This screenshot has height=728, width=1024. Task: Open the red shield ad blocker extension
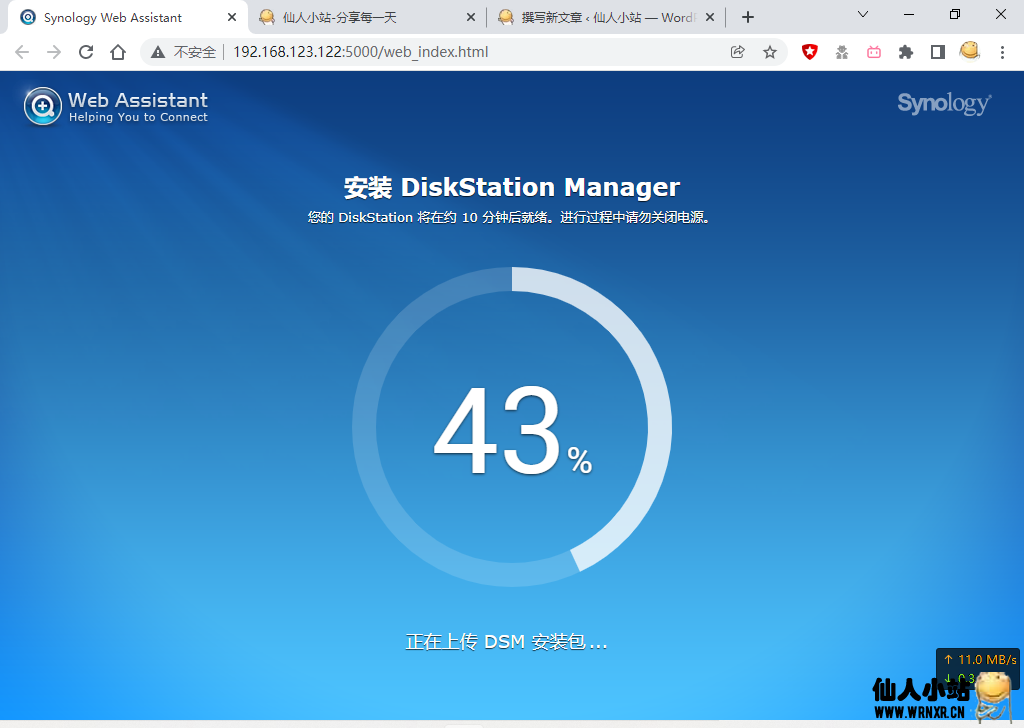click(x=809, y=52)
